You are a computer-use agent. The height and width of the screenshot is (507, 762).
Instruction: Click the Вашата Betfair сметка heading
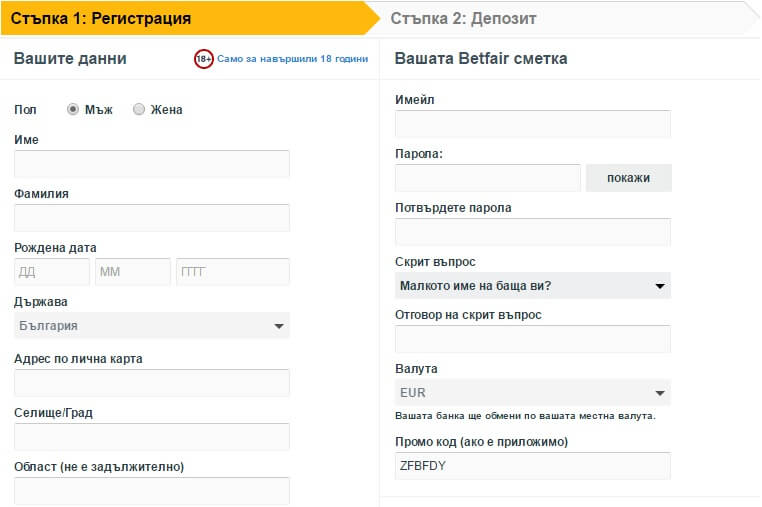481,58
